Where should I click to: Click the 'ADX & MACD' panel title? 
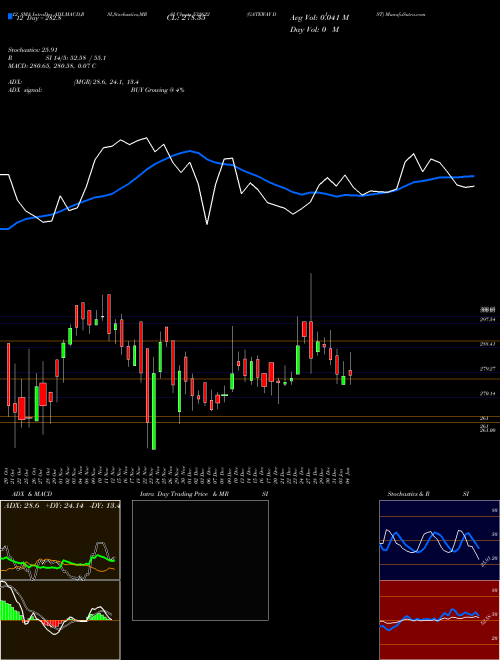(32, 494)
